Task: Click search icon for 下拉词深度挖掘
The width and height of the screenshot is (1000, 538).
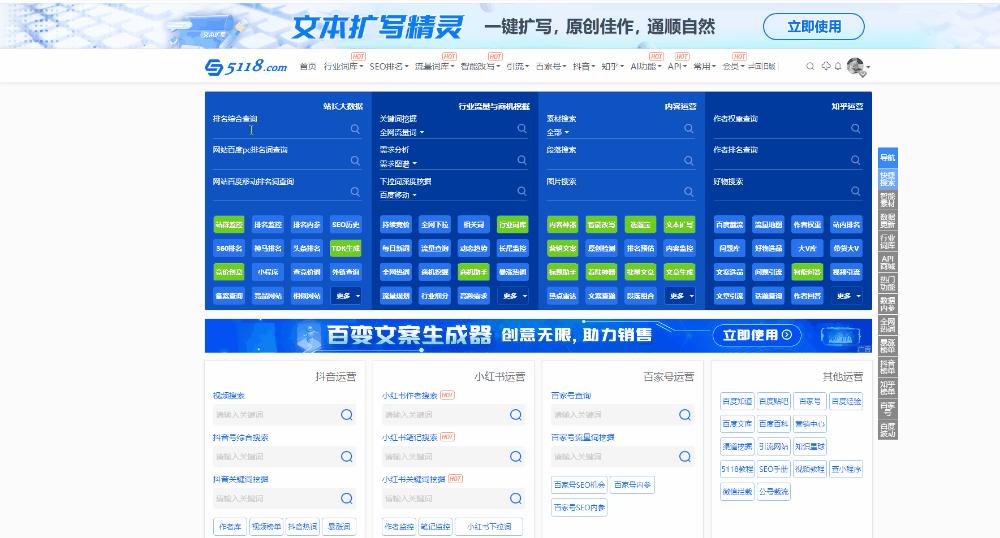Action: point(522,191)
